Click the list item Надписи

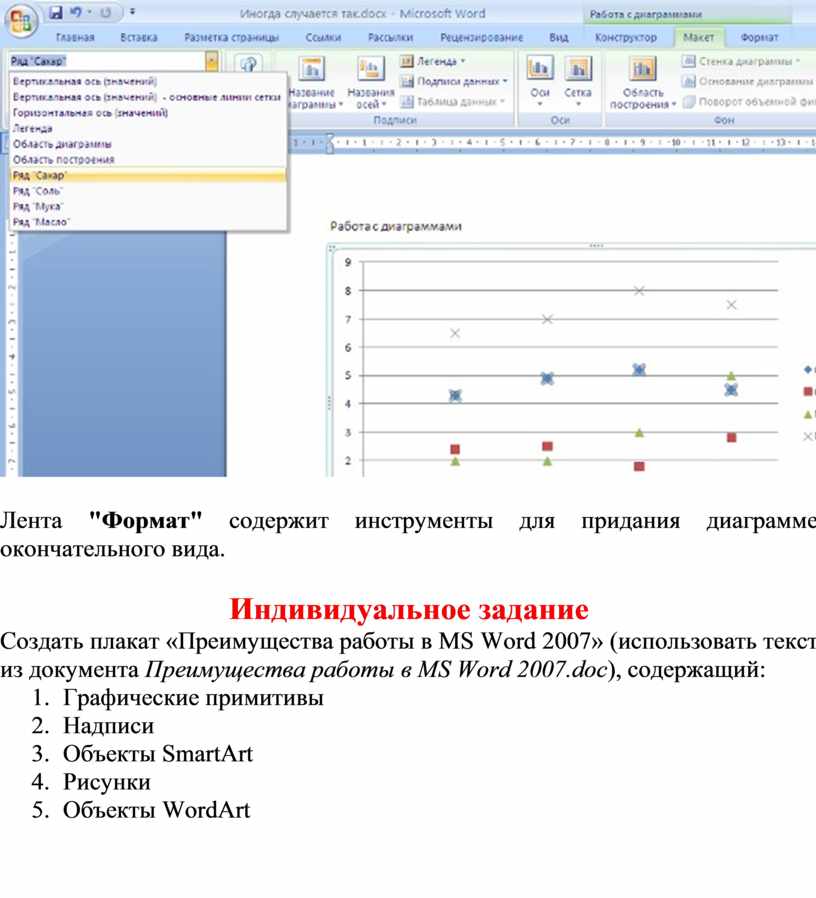(108, 726)
